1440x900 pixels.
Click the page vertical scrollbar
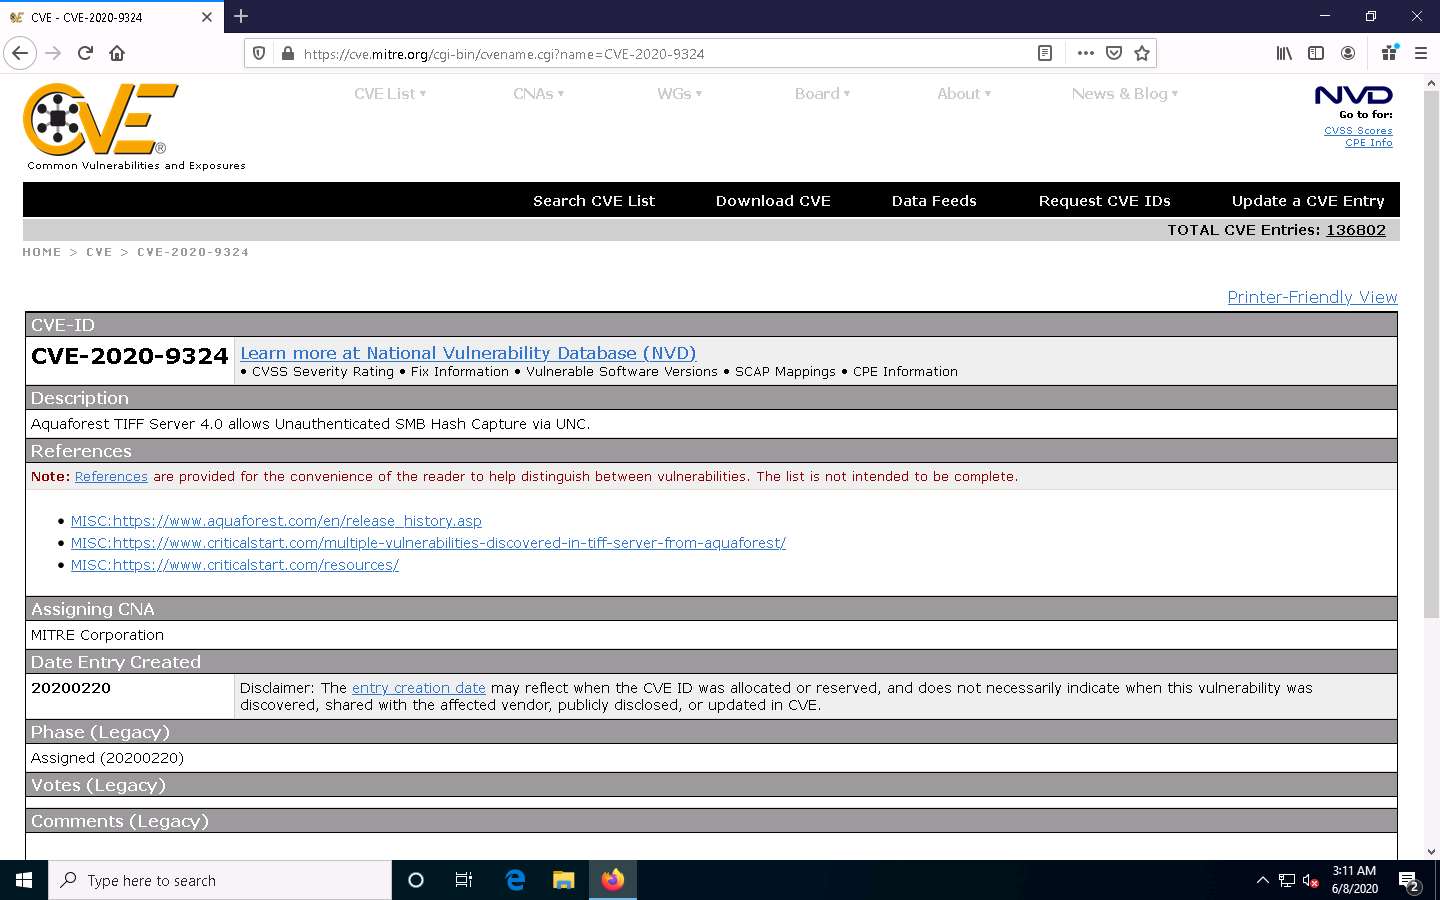1431,354
